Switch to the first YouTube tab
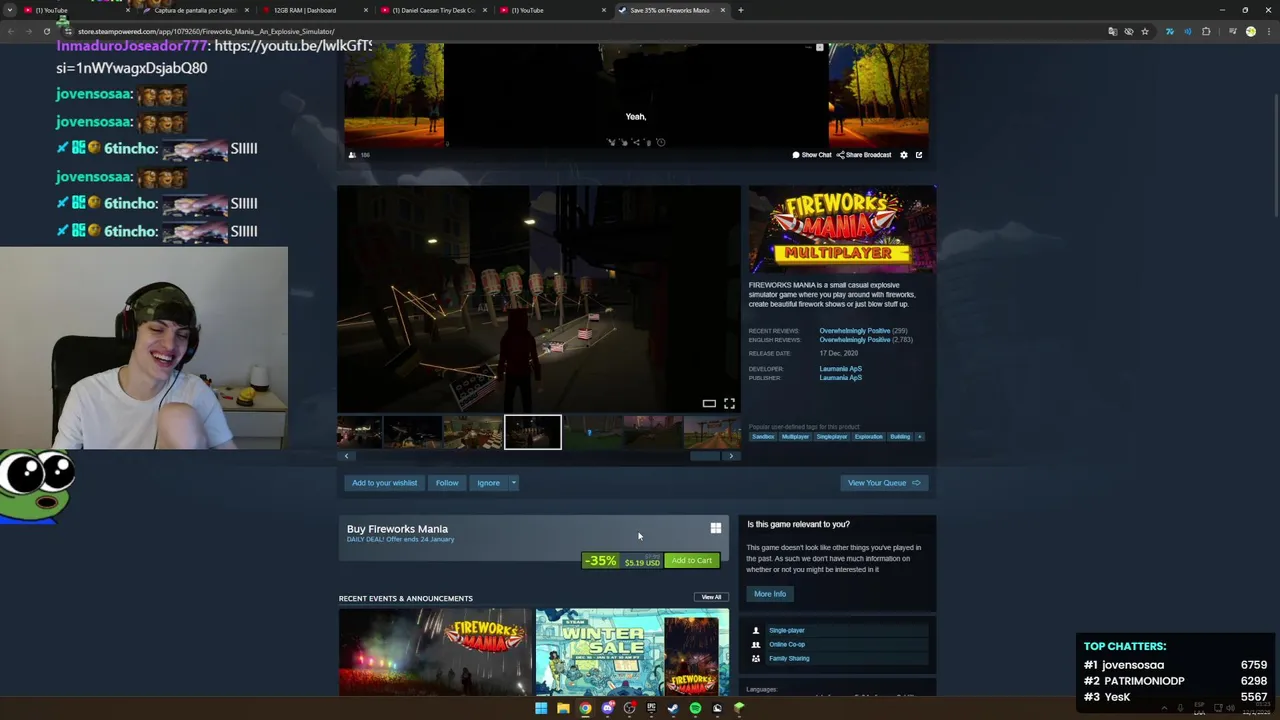The height and width of the screenshot is (720, 1280). point(77,10)
